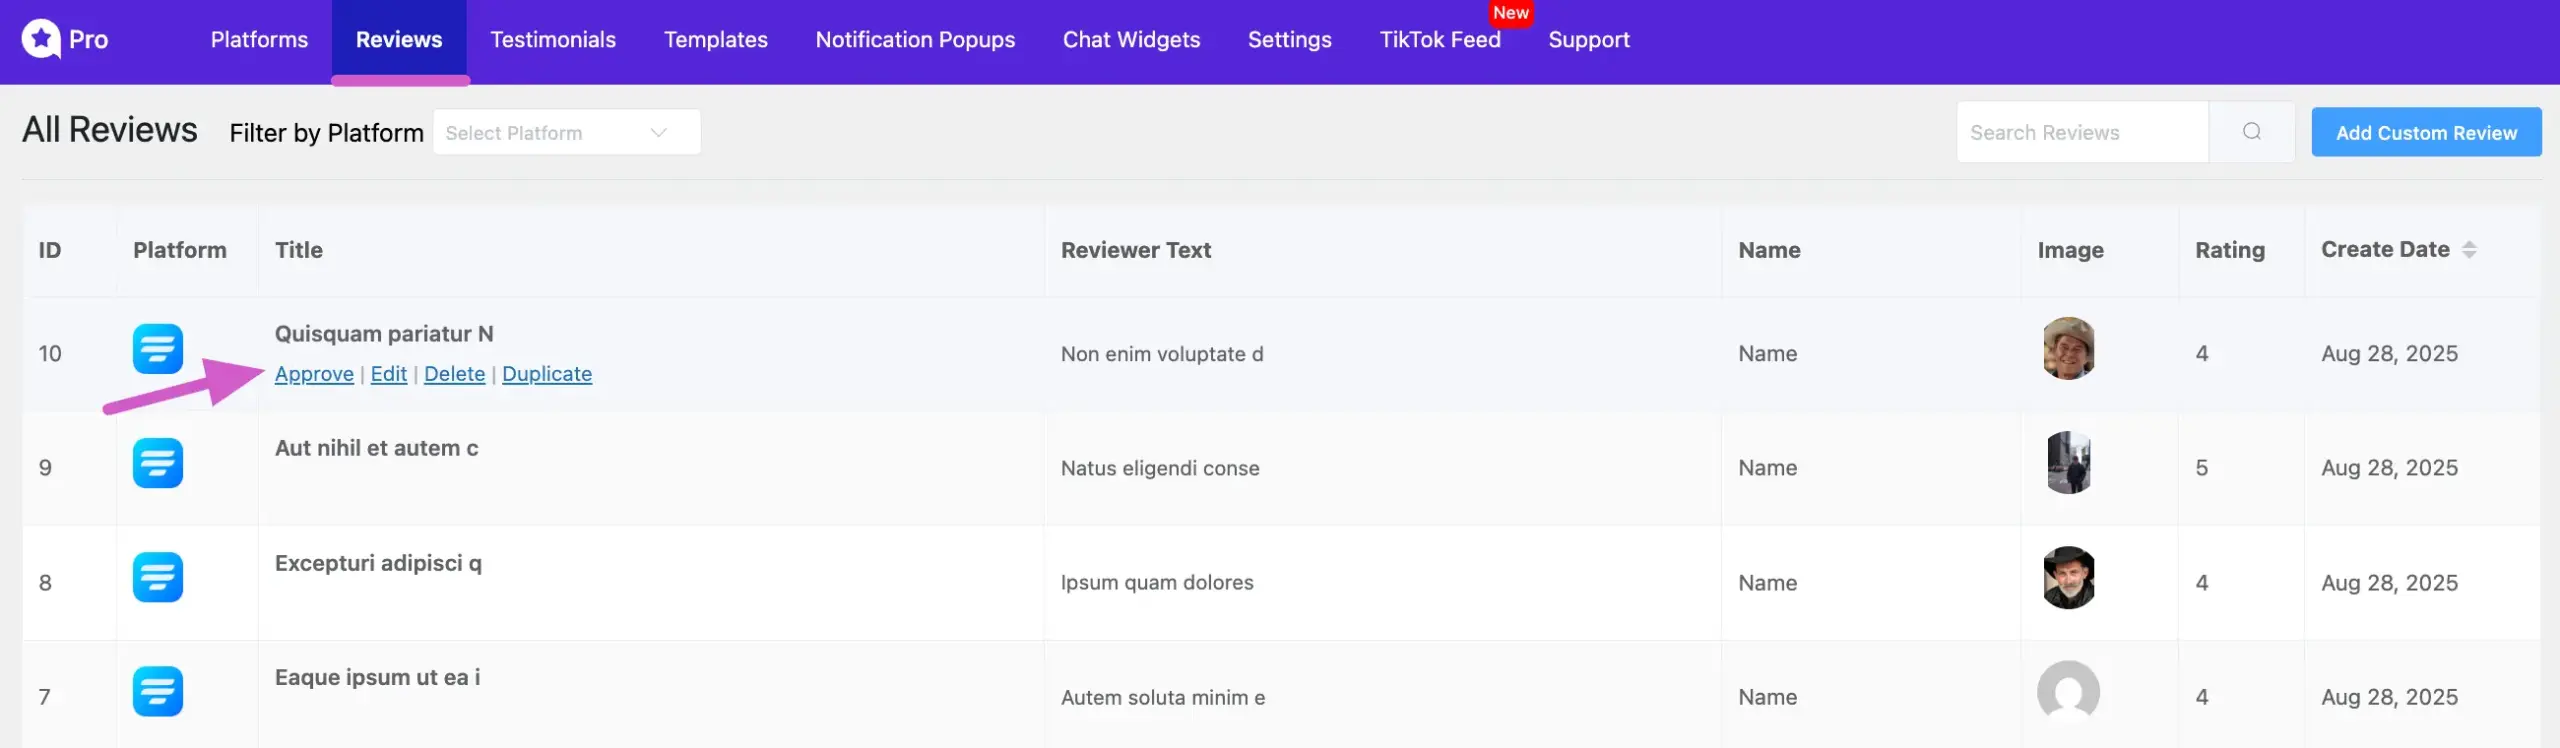Click the search magnifier icon button

2251,132
